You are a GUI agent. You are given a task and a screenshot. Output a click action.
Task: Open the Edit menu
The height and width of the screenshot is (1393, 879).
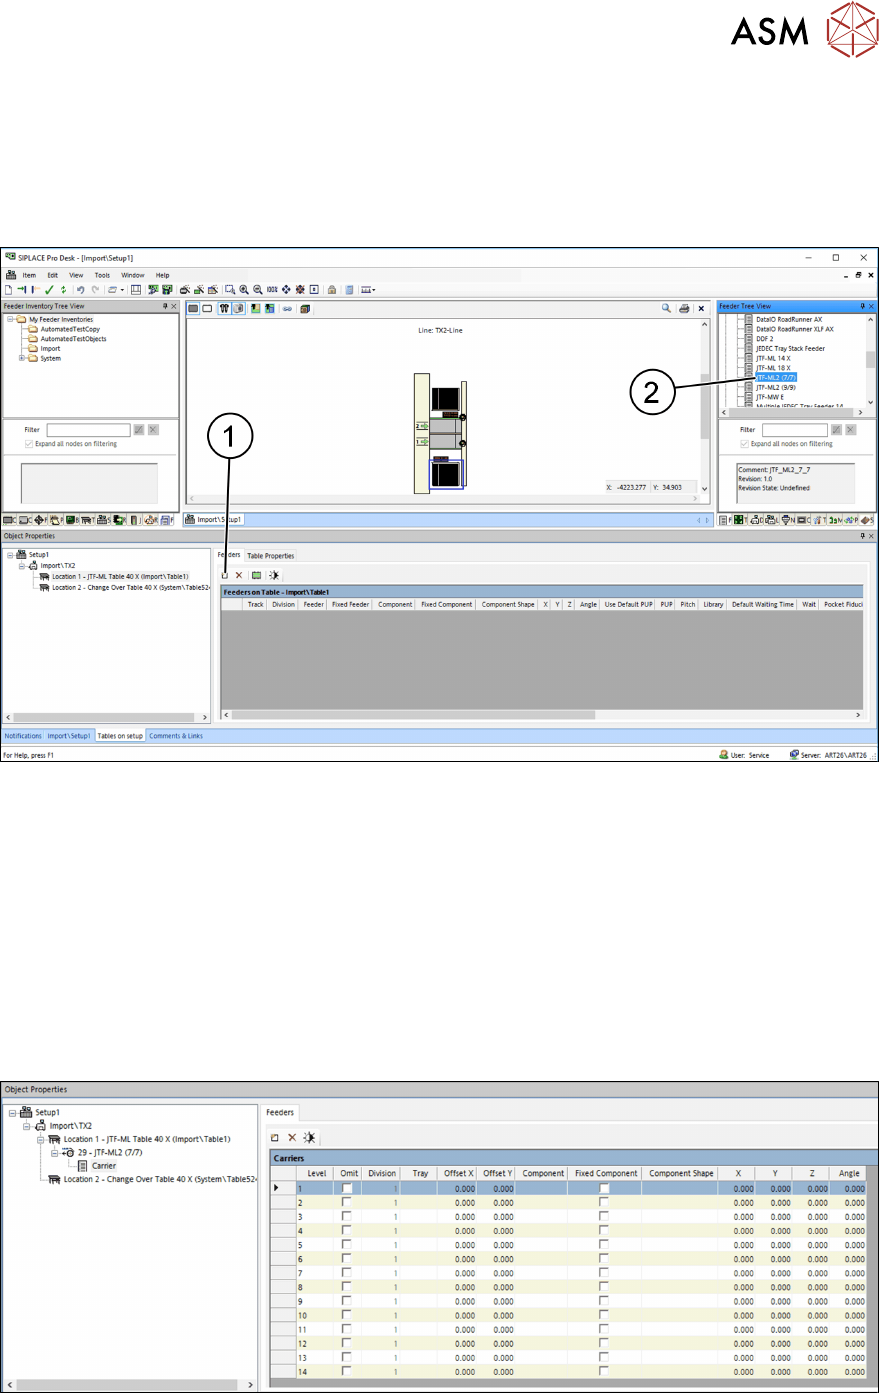(x=53, y=275)
